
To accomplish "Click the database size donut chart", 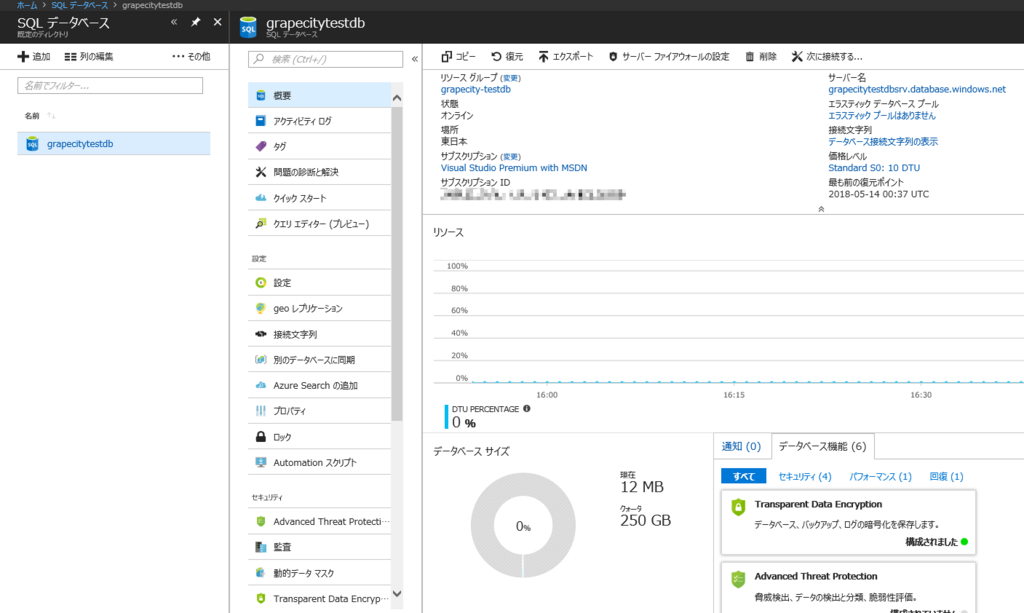I will 523,526.
